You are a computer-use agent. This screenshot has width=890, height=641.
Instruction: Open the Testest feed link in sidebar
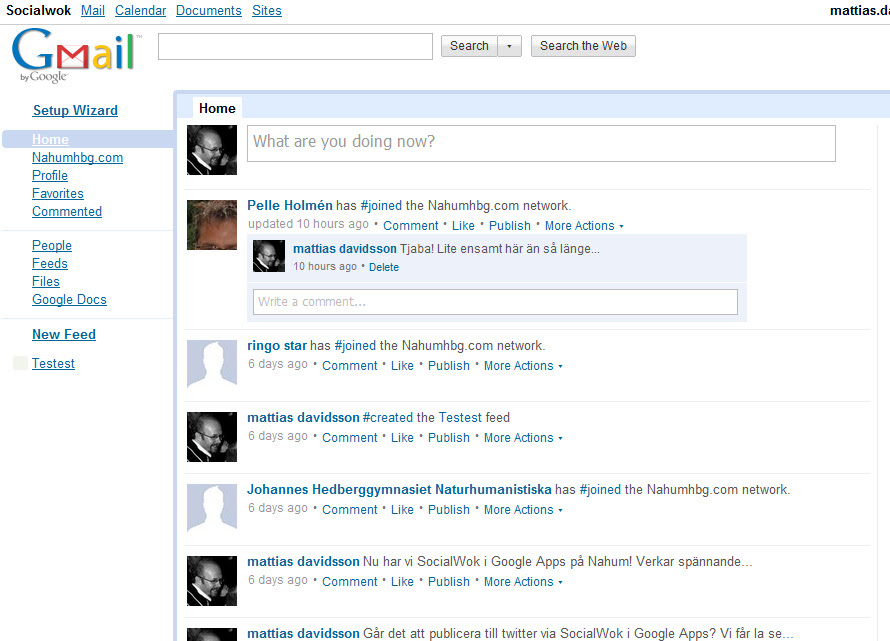click(53, 363)
